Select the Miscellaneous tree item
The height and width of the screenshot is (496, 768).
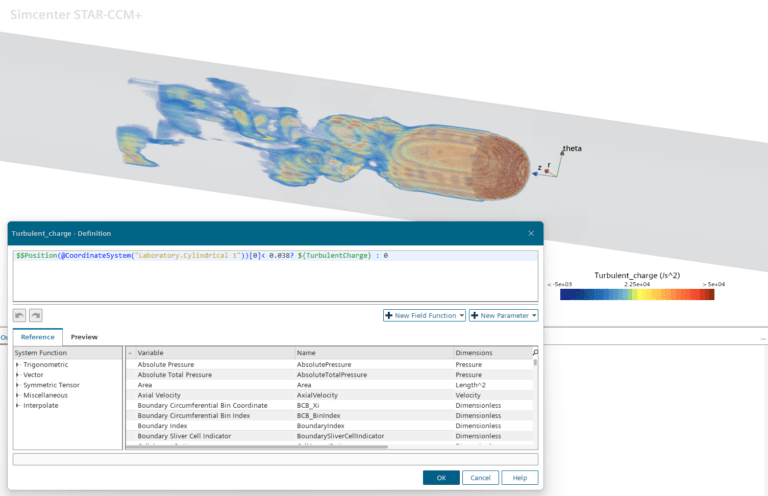point(45,395)
